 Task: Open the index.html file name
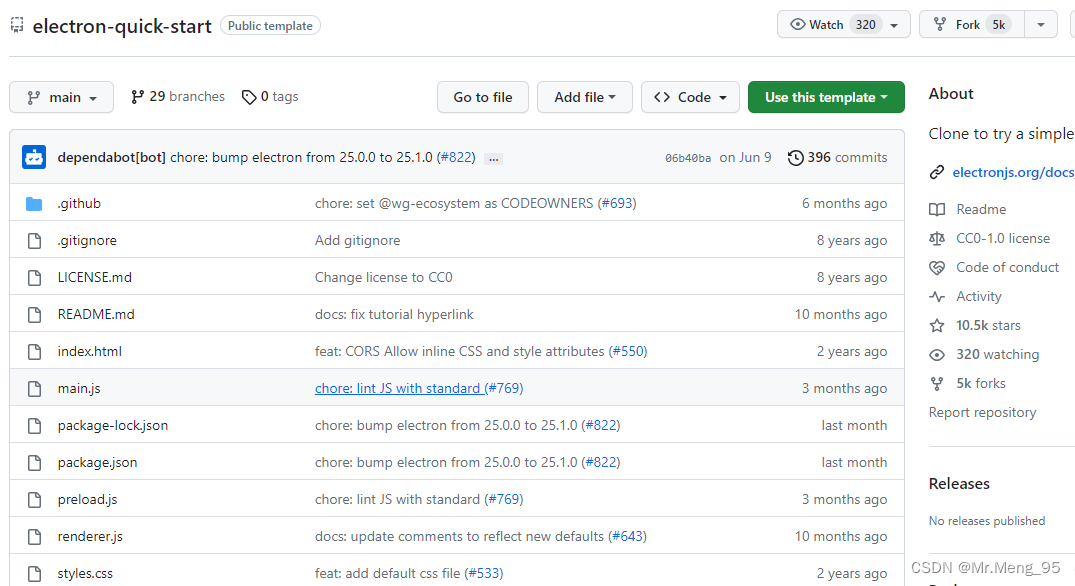point(90,352)
